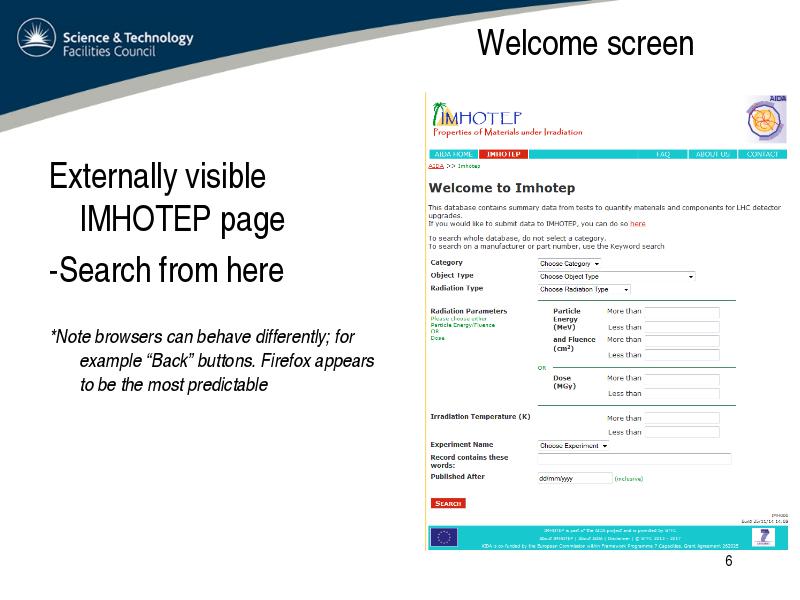Open the Choose Object Type dropdown

point(616,277)
